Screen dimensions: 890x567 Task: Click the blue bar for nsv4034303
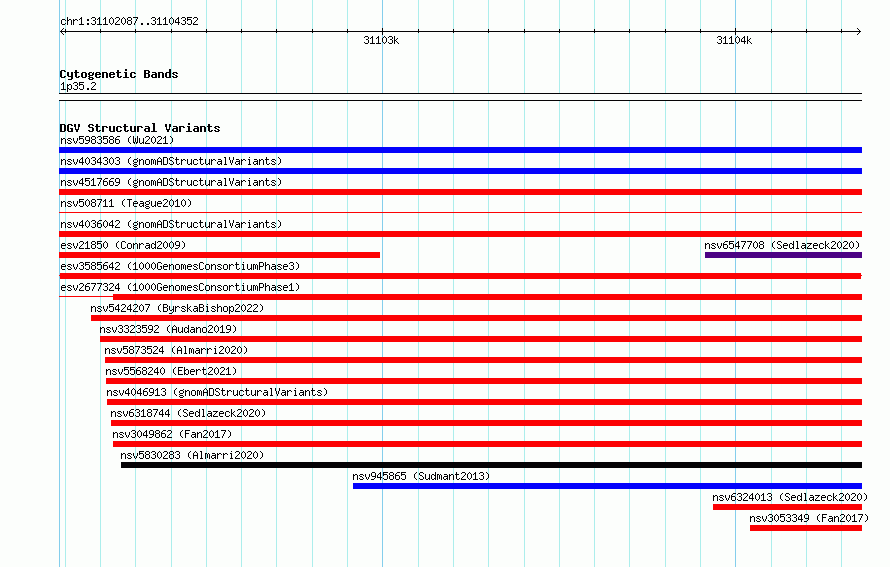[x=460, y=171]
